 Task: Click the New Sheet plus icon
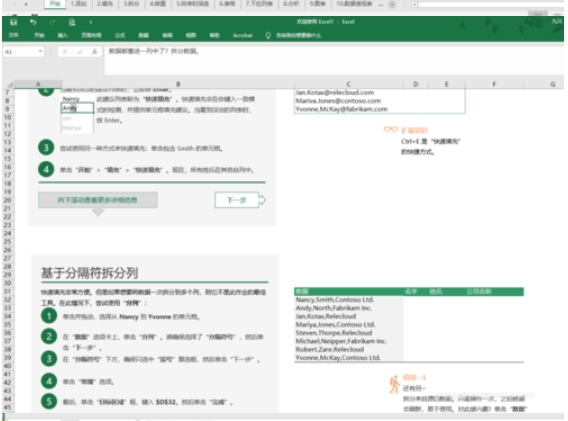pyautogui.click(x=392, y=4)
